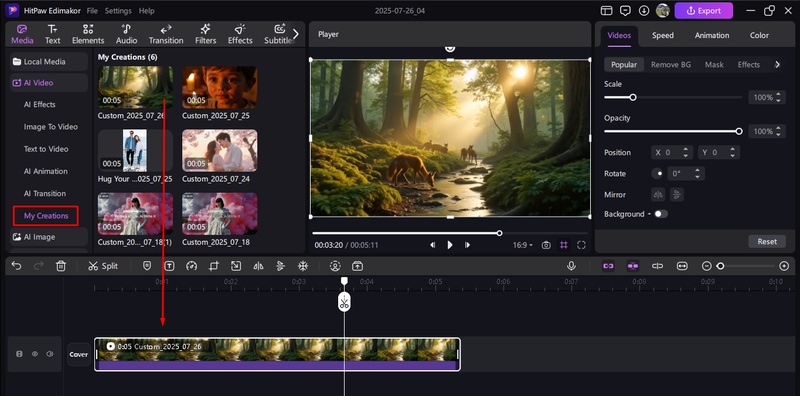Open Image To Video in sidebar
This screenshot has height=396, width=800.
pos(51,127)
